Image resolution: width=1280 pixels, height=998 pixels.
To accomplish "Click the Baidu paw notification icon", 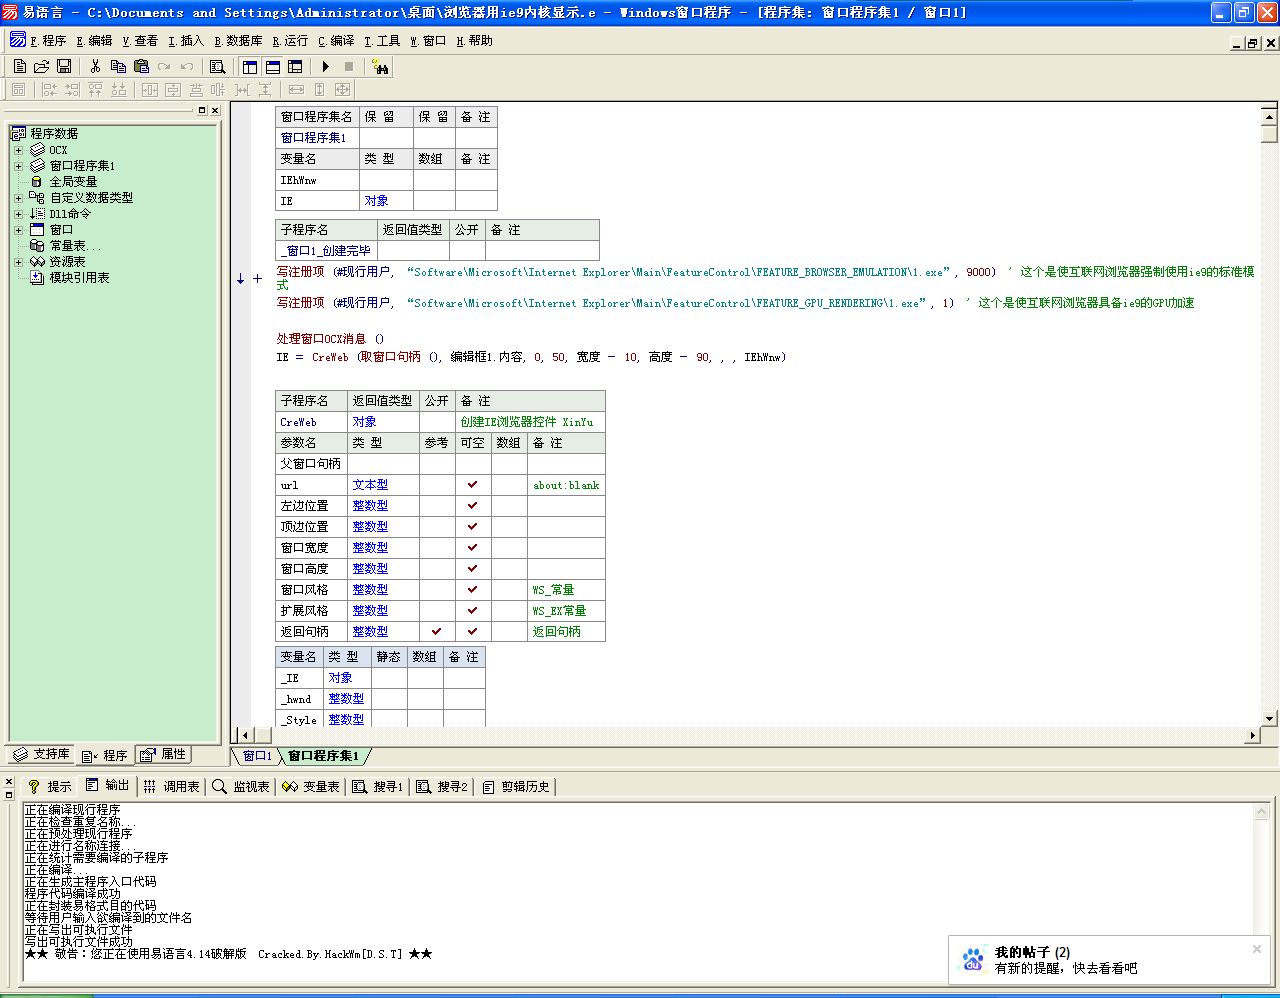I will (972, 959).
